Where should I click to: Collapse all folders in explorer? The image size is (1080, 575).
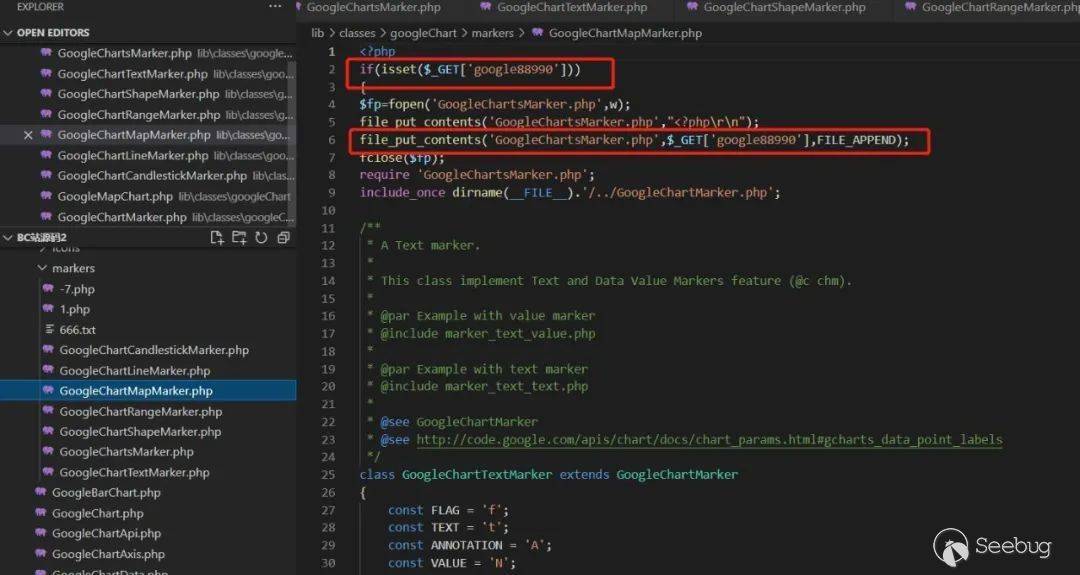pyautogui.click(x=283, y=238)
